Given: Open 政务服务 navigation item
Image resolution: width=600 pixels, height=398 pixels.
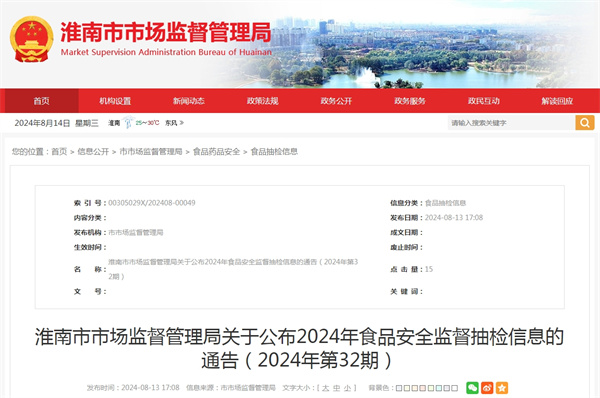Looking at the screenshot, I should coord(410,101).
